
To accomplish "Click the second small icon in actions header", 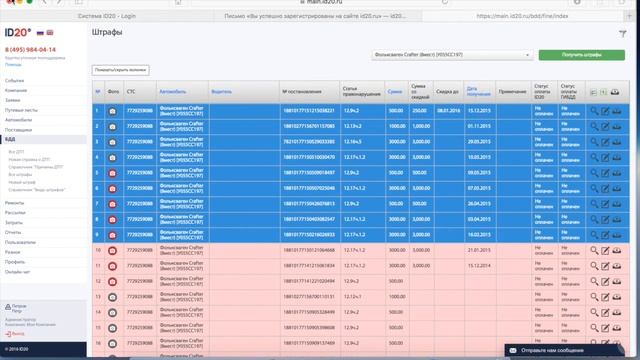I will point(603,92).
